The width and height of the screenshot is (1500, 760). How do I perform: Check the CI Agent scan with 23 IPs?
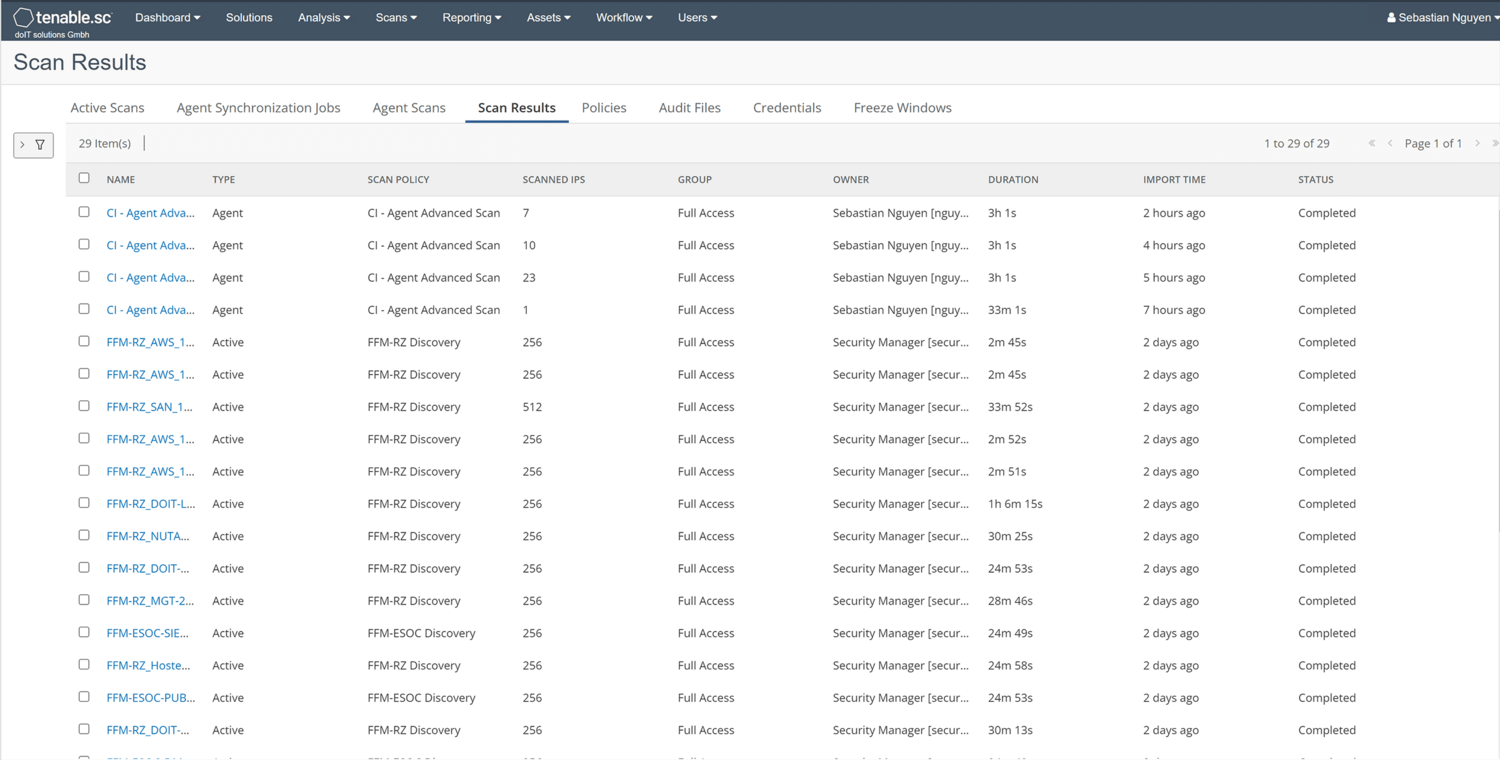(84, 277)
